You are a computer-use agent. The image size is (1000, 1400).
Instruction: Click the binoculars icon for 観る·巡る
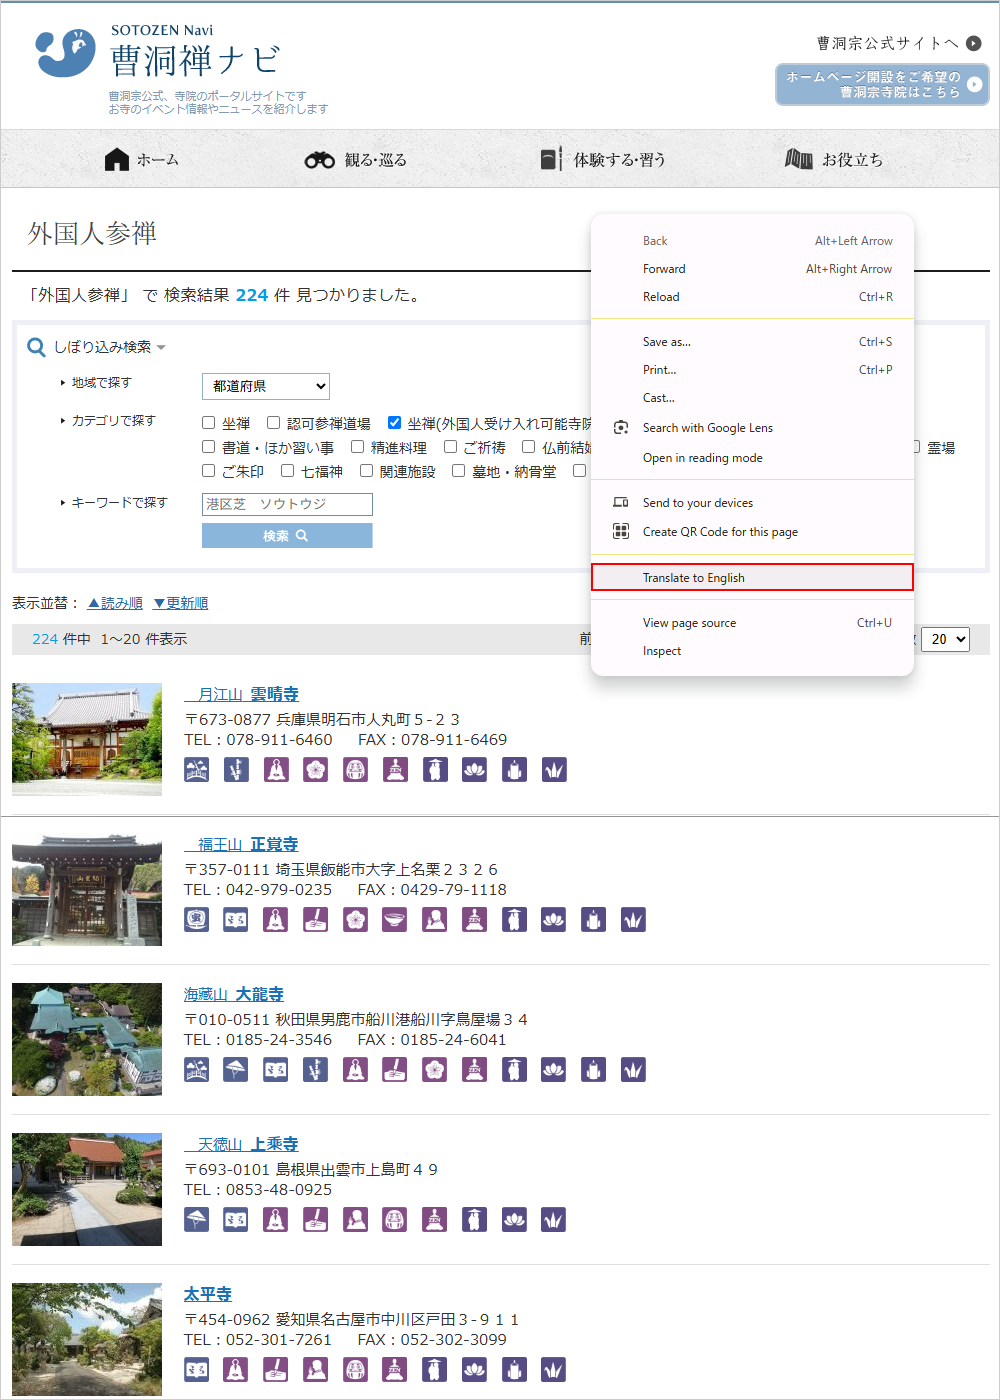319,160
